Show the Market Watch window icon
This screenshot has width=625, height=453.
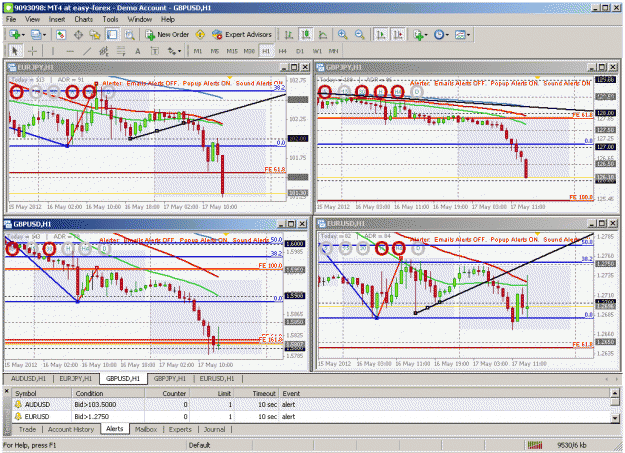tap(61, 35)
